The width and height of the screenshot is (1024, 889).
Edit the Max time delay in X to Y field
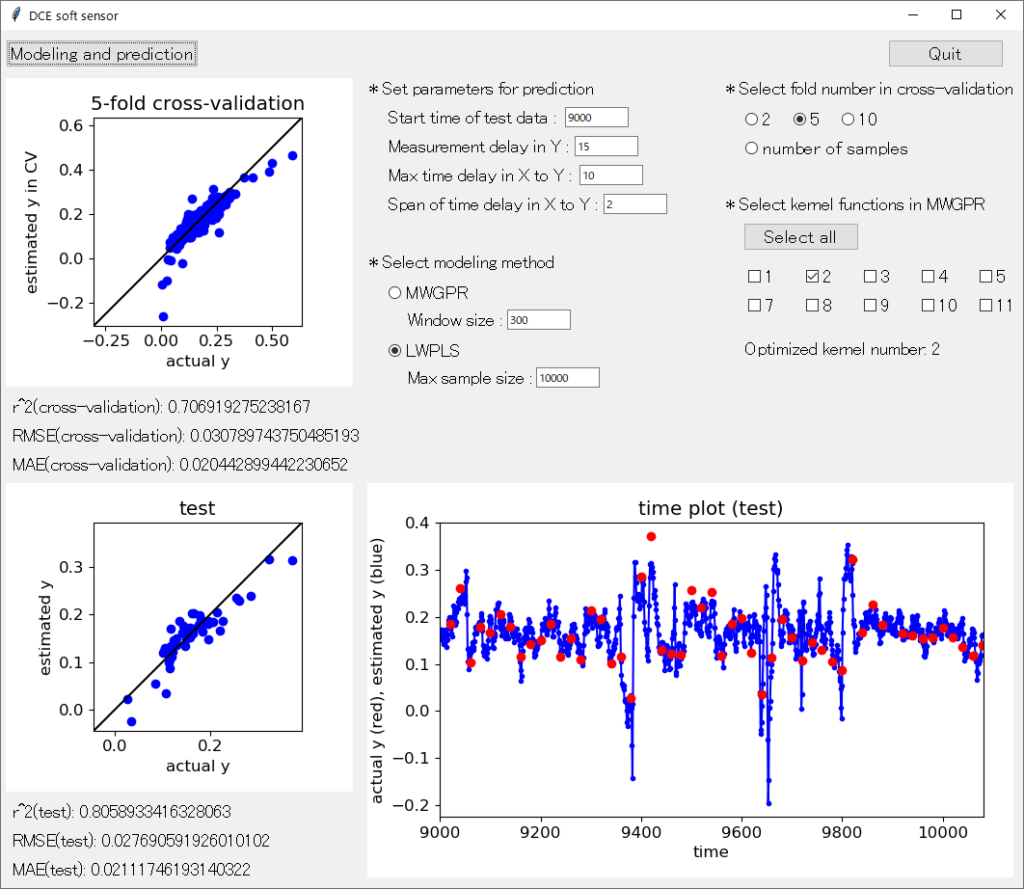(x=611, y=175)
